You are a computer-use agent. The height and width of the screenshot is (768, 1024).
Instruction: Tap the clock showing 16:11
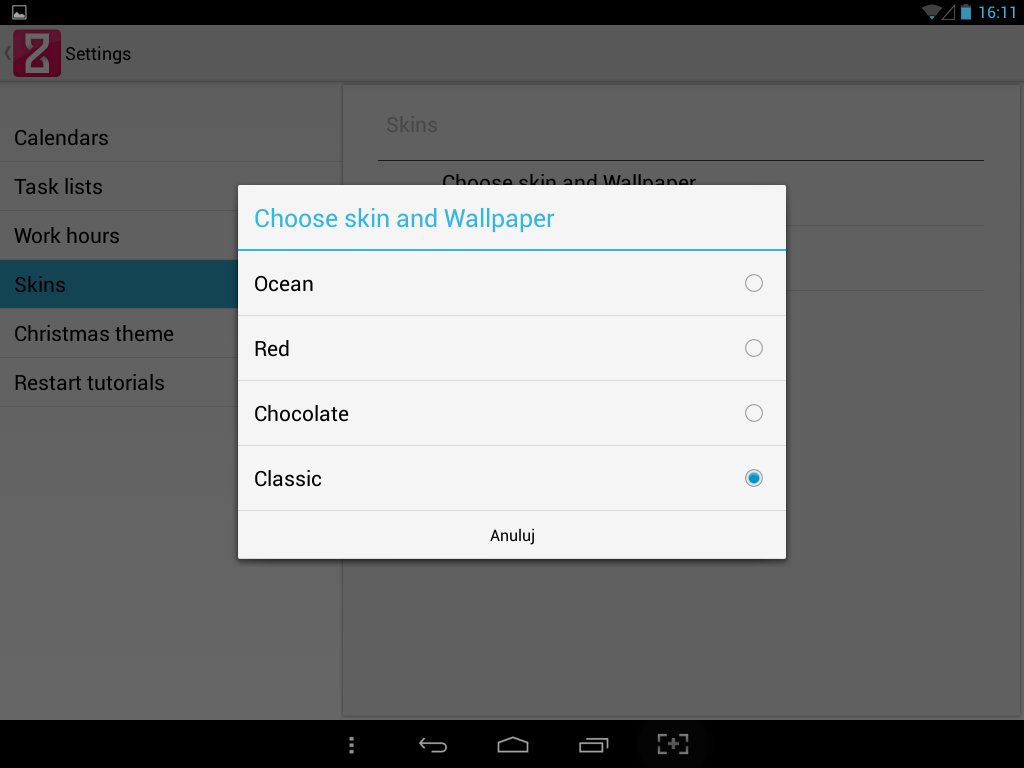997,12
